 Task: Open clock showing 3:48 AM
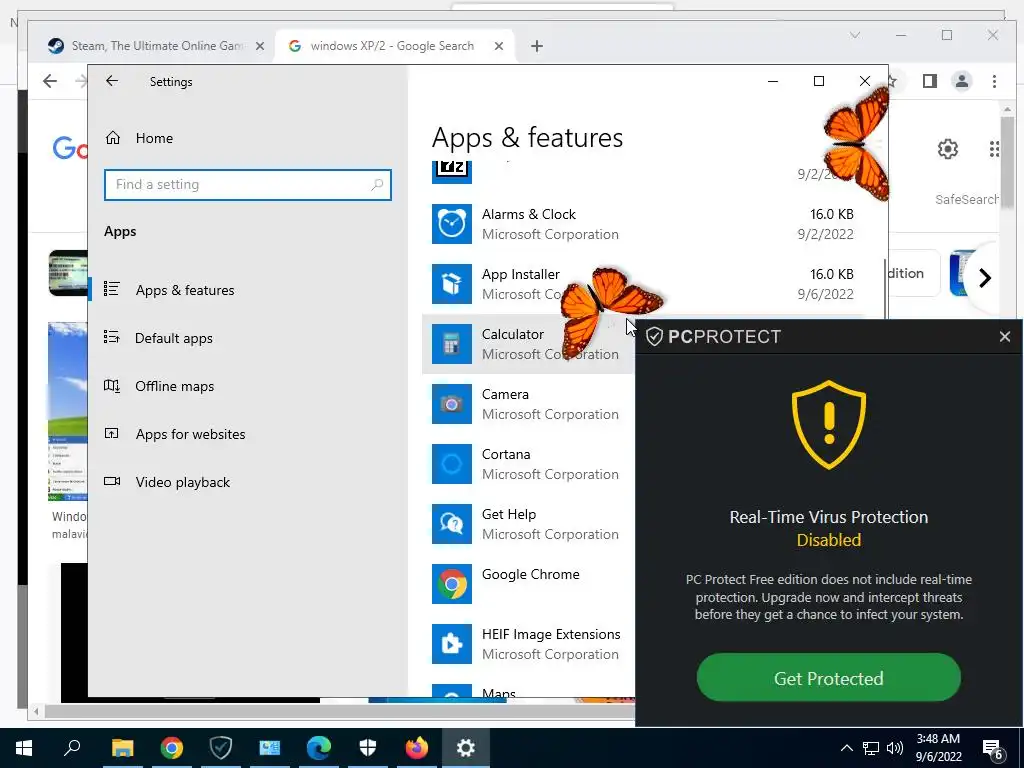tap(938, 748)
